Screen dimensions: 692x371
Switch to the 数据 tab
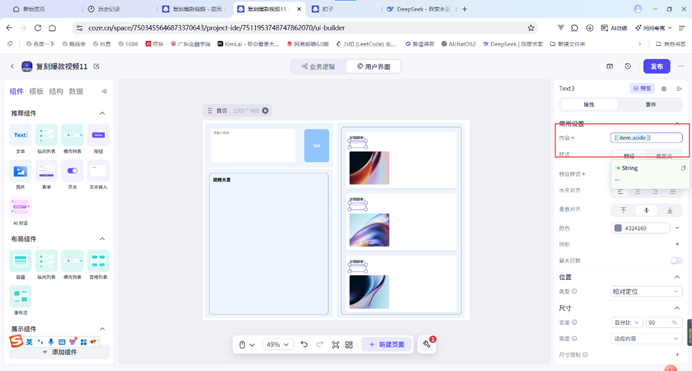(76, 91)
